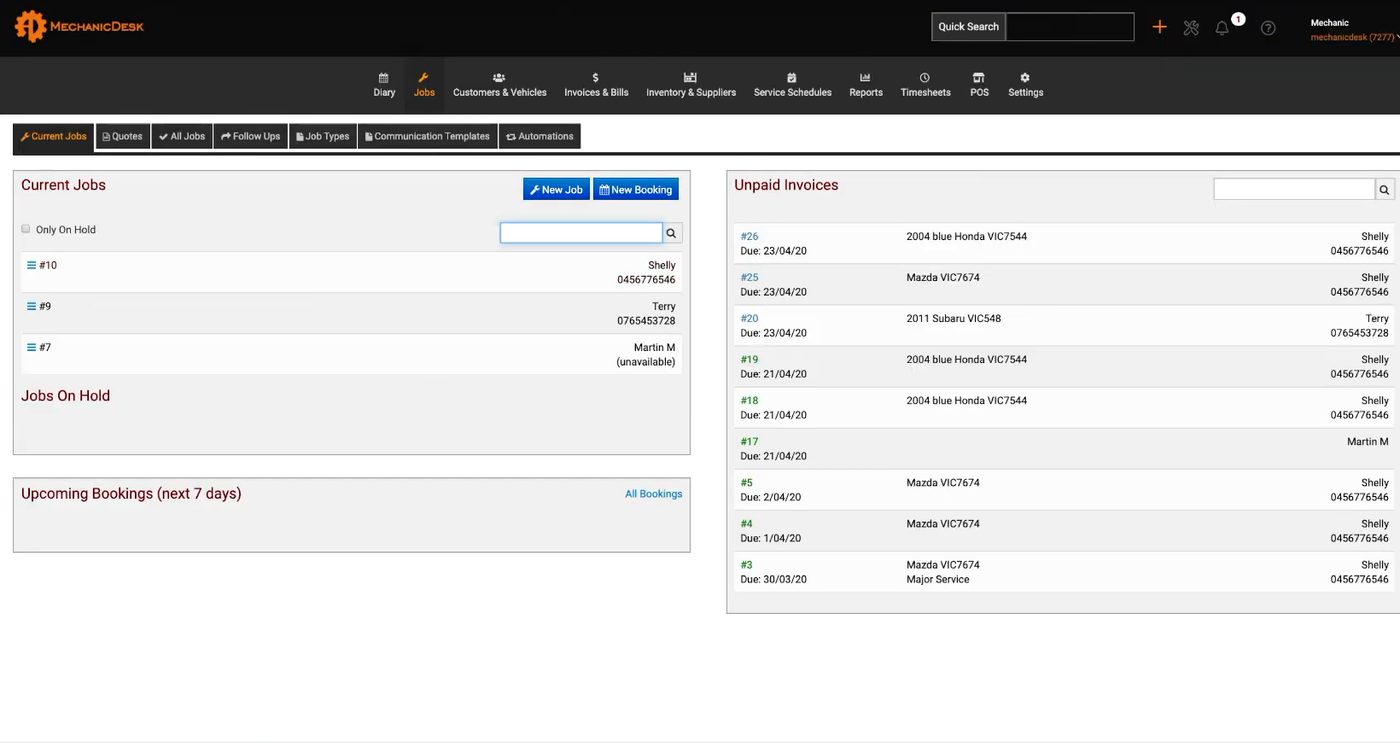Switch to the Quotes tab
The height and width of the screenshot is (743, 1400).
123,137
